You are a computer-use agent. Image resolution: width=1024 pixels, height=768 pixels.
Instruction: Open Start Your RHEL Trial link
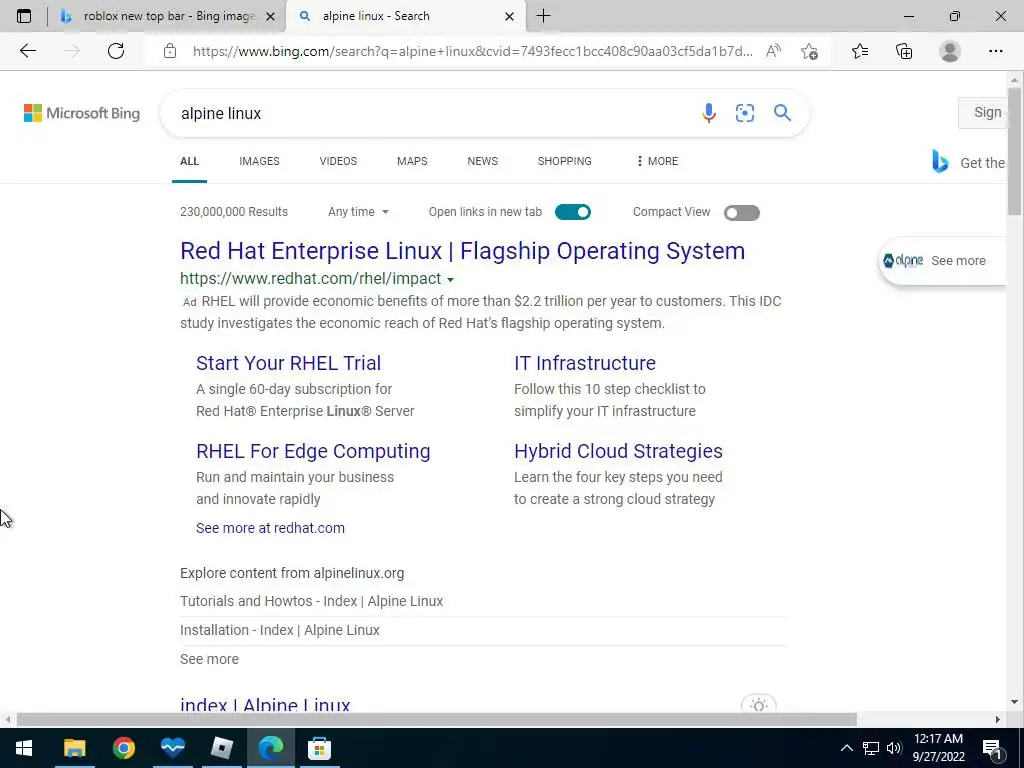(x=289, y=363)
